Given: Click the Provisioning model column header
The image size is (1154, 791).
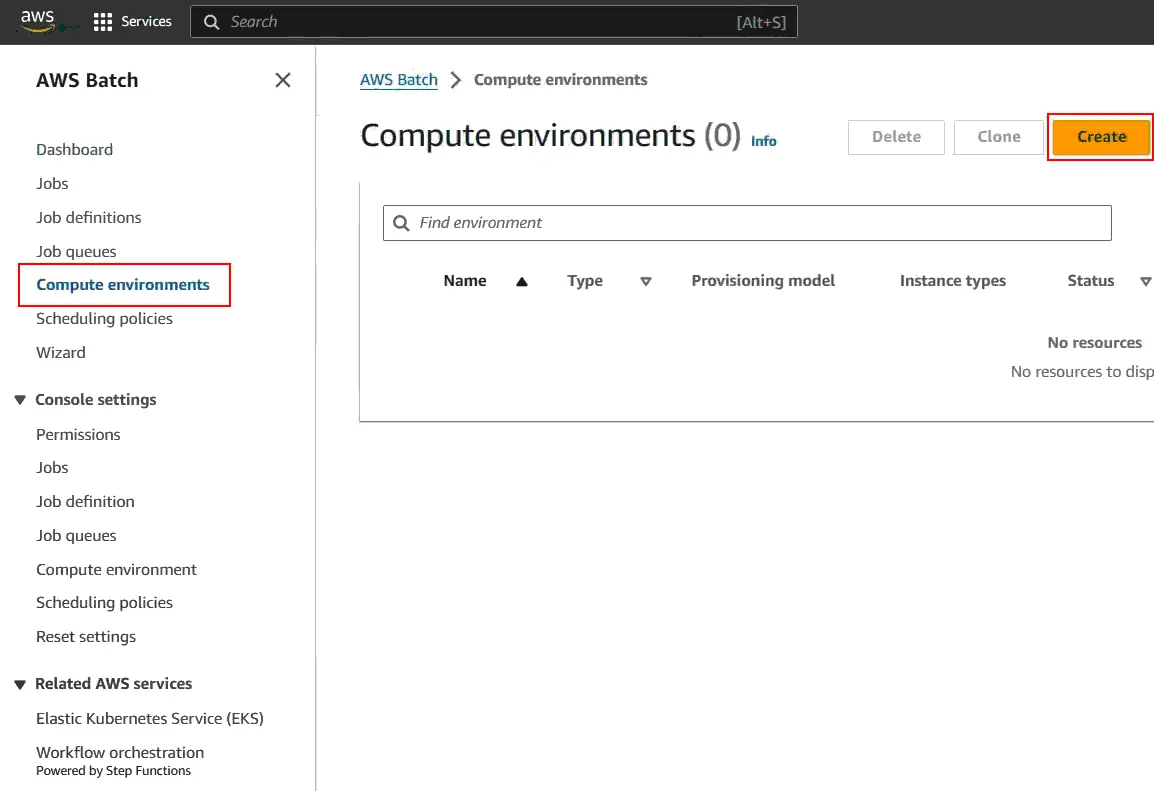Looking at the screenshot, I should point(763,281).
